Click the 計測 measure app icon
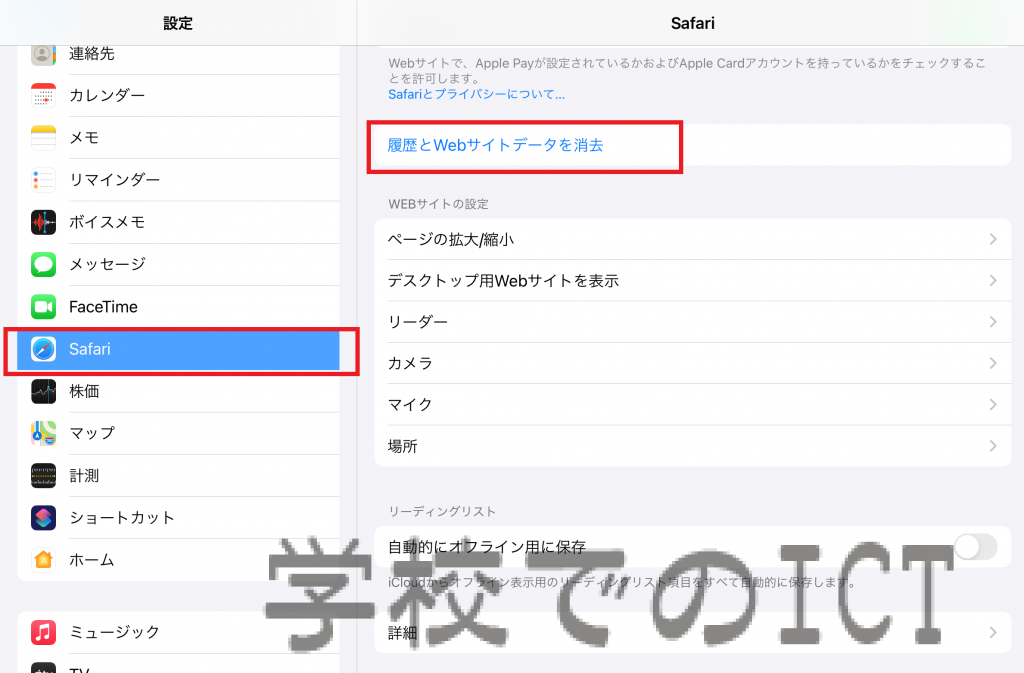Viewport: 1024px width, 673px height. click(44, 475)
